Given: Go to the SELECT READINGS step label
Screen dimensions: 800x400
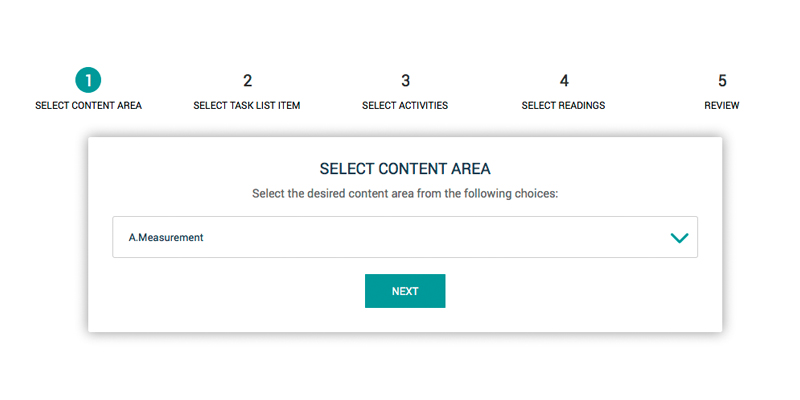Looking at the screenshot, I should 564,105.
